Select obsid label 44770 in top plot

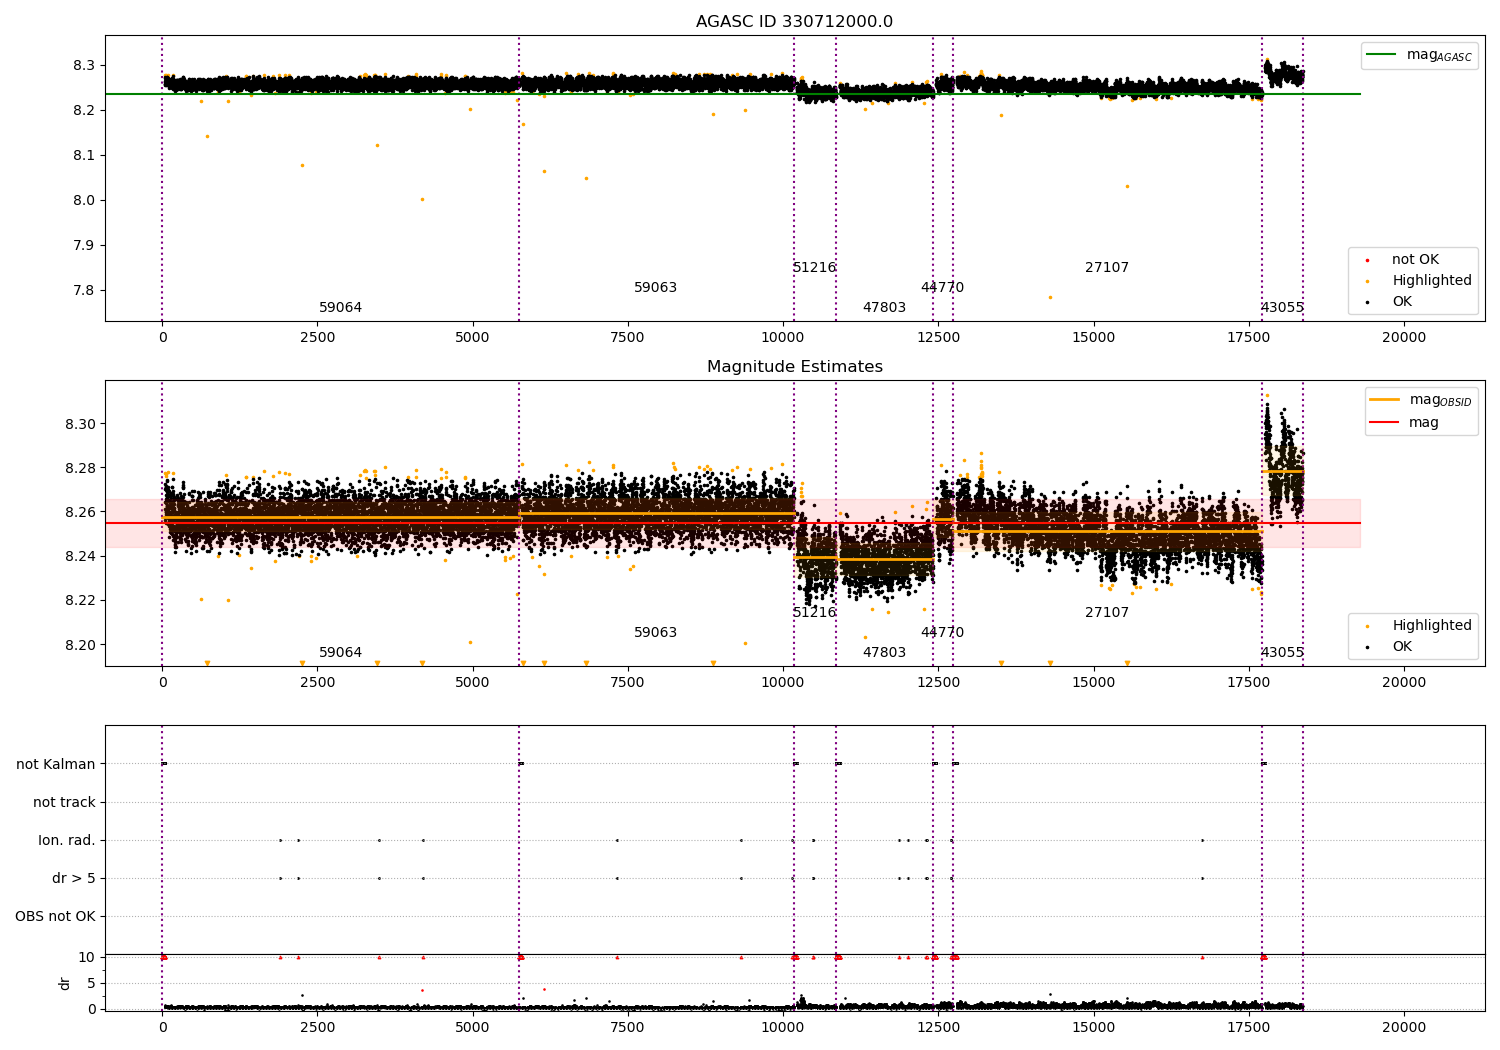coord(942,288)
